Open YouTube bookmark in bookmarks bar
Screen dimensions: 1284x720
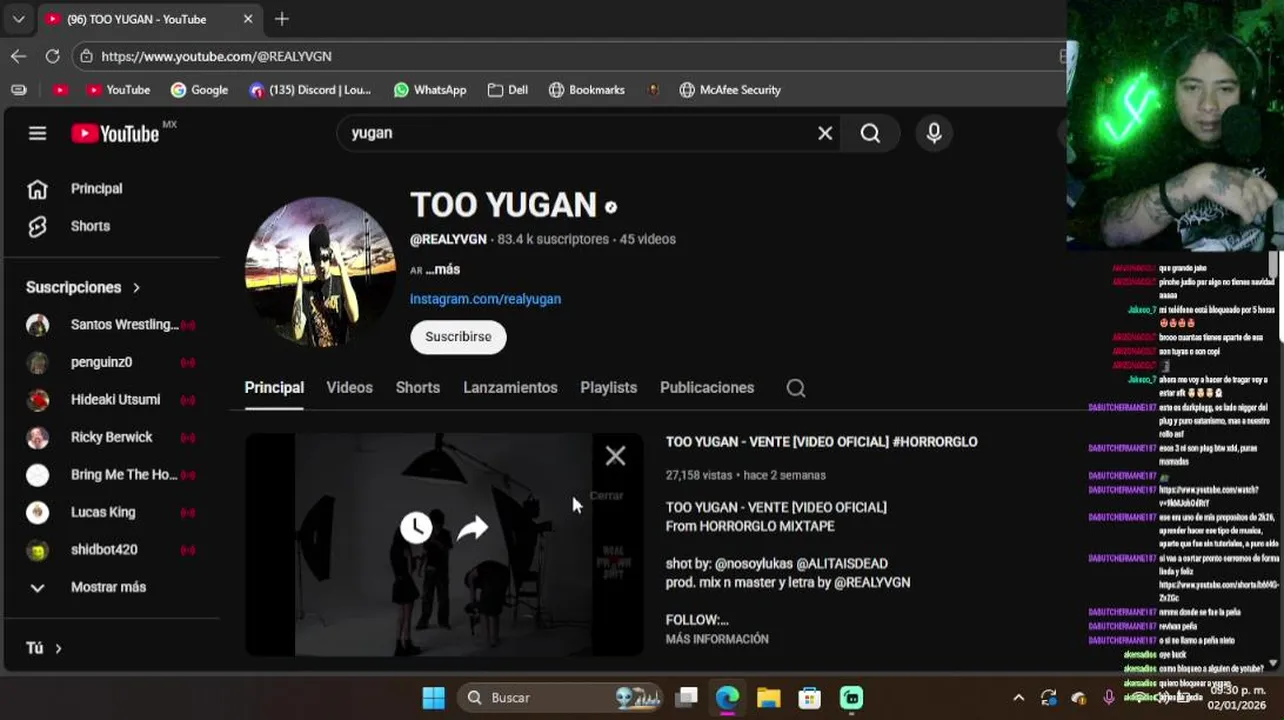(118, 90)
